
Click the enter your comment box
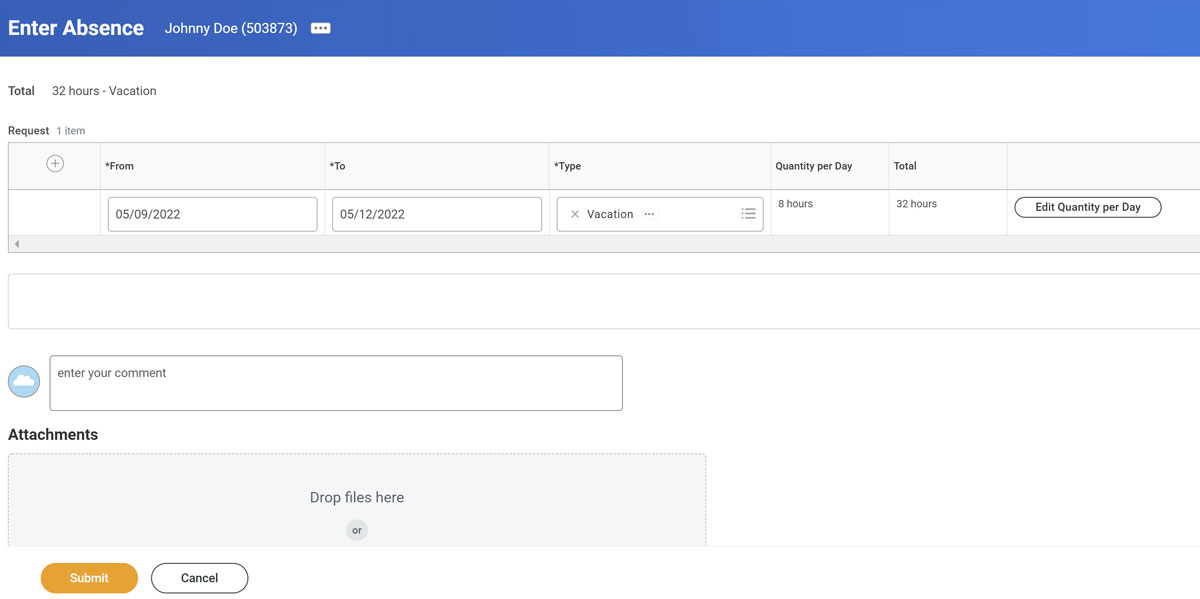(x=336, y=383)
